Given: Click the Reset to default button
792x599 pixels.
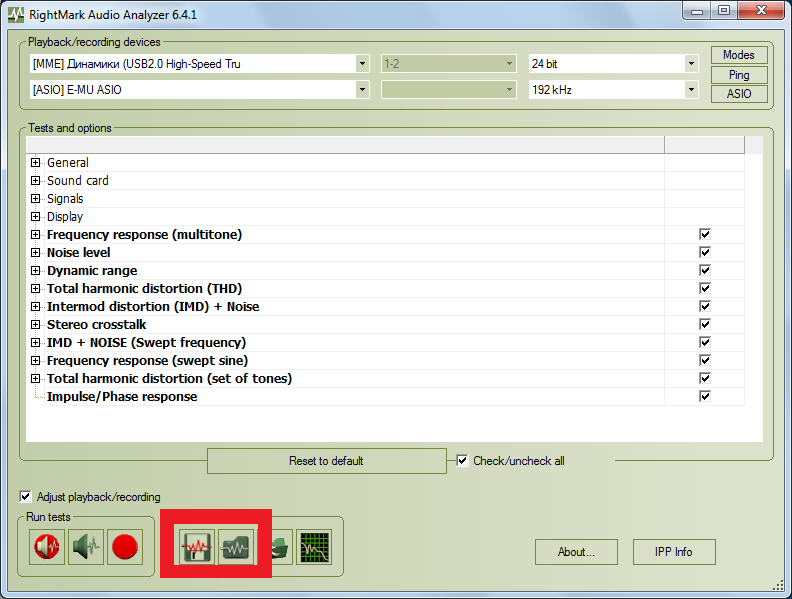Looking at the screenshot, I should (326, 461).
